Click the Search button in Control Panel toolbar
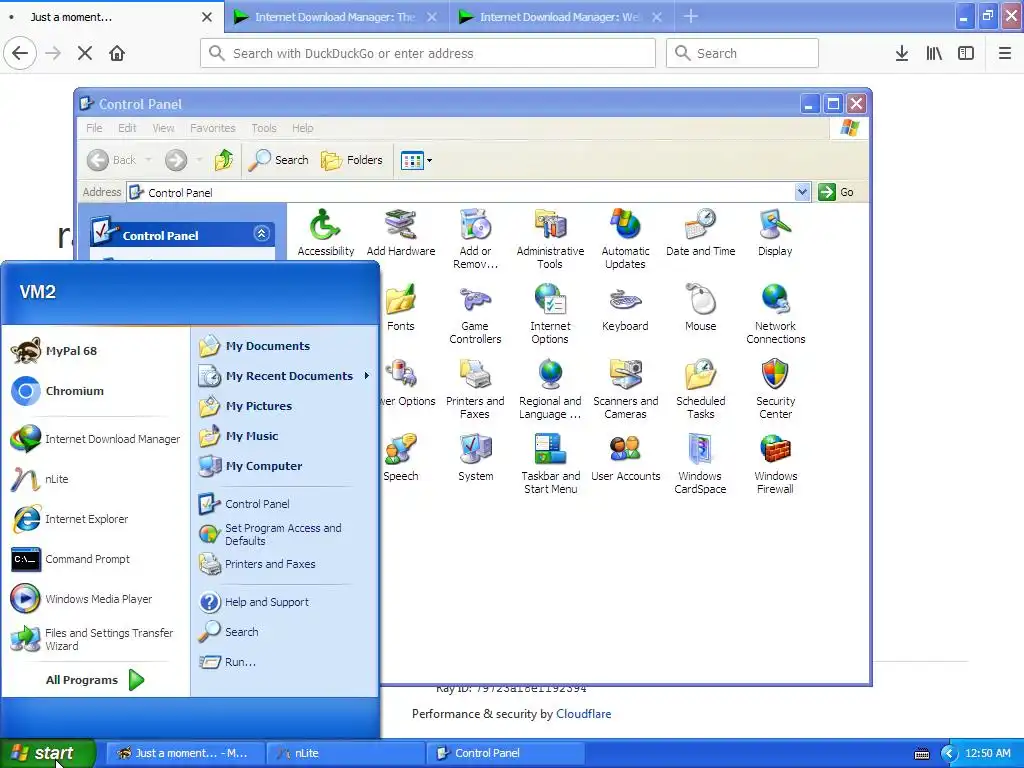The image size is (1024, 768). click(278, 160)
